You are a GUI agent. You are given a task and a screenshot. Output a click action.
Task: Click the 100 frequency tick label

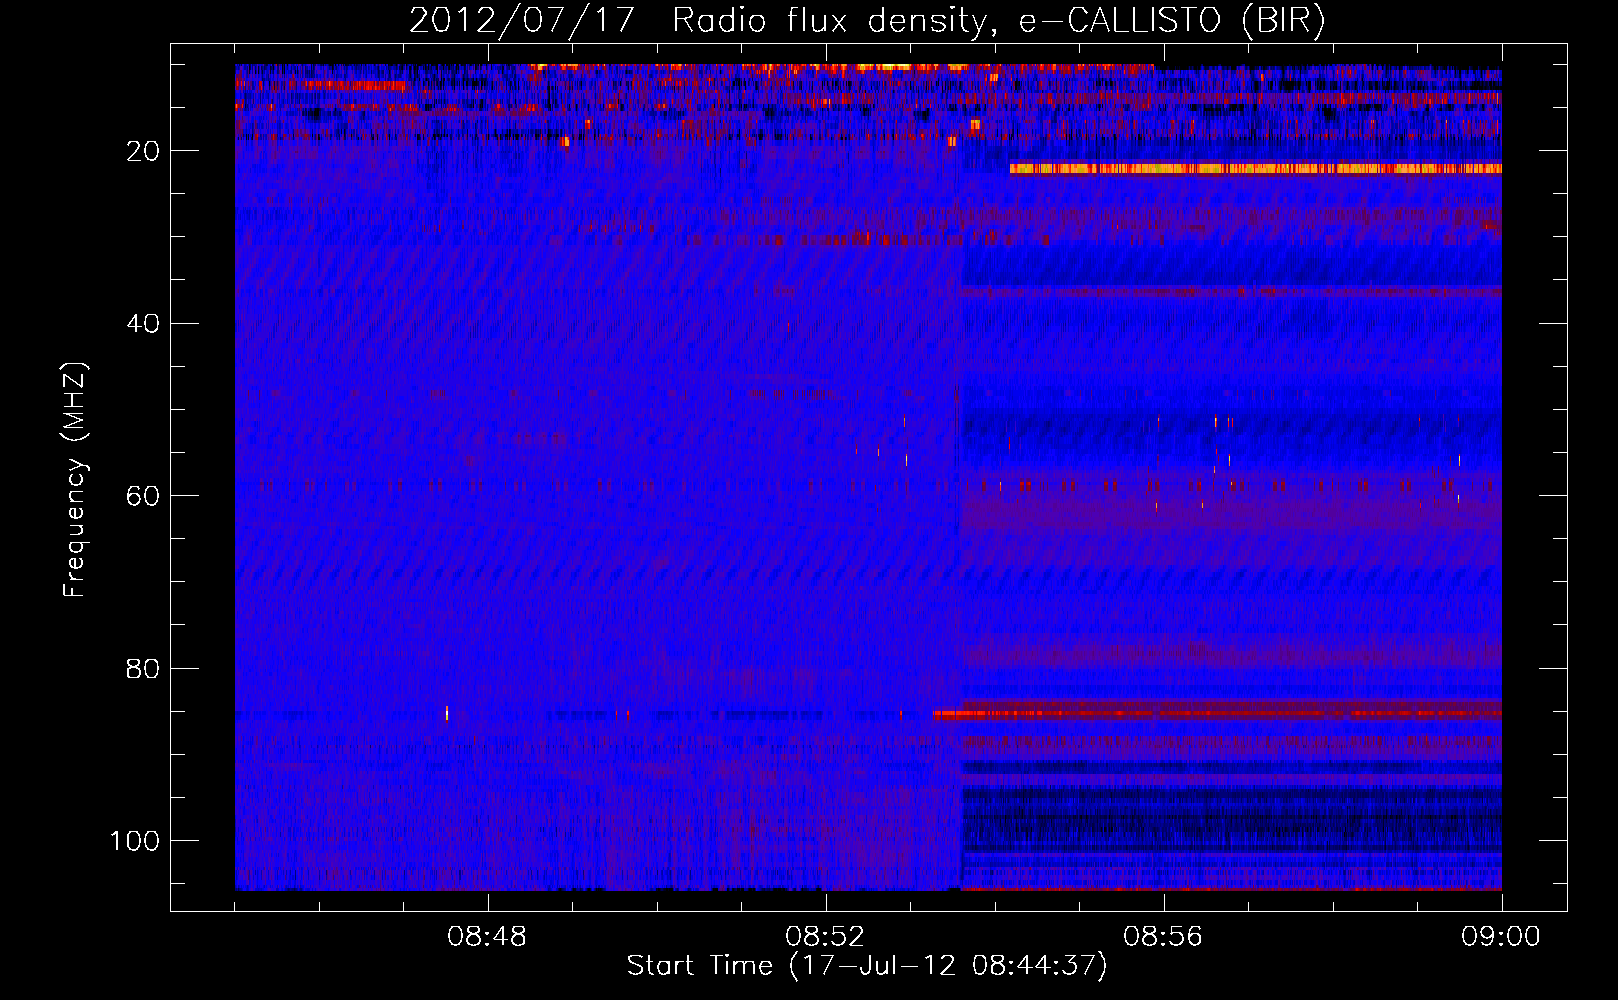click(x=135, y=841)
